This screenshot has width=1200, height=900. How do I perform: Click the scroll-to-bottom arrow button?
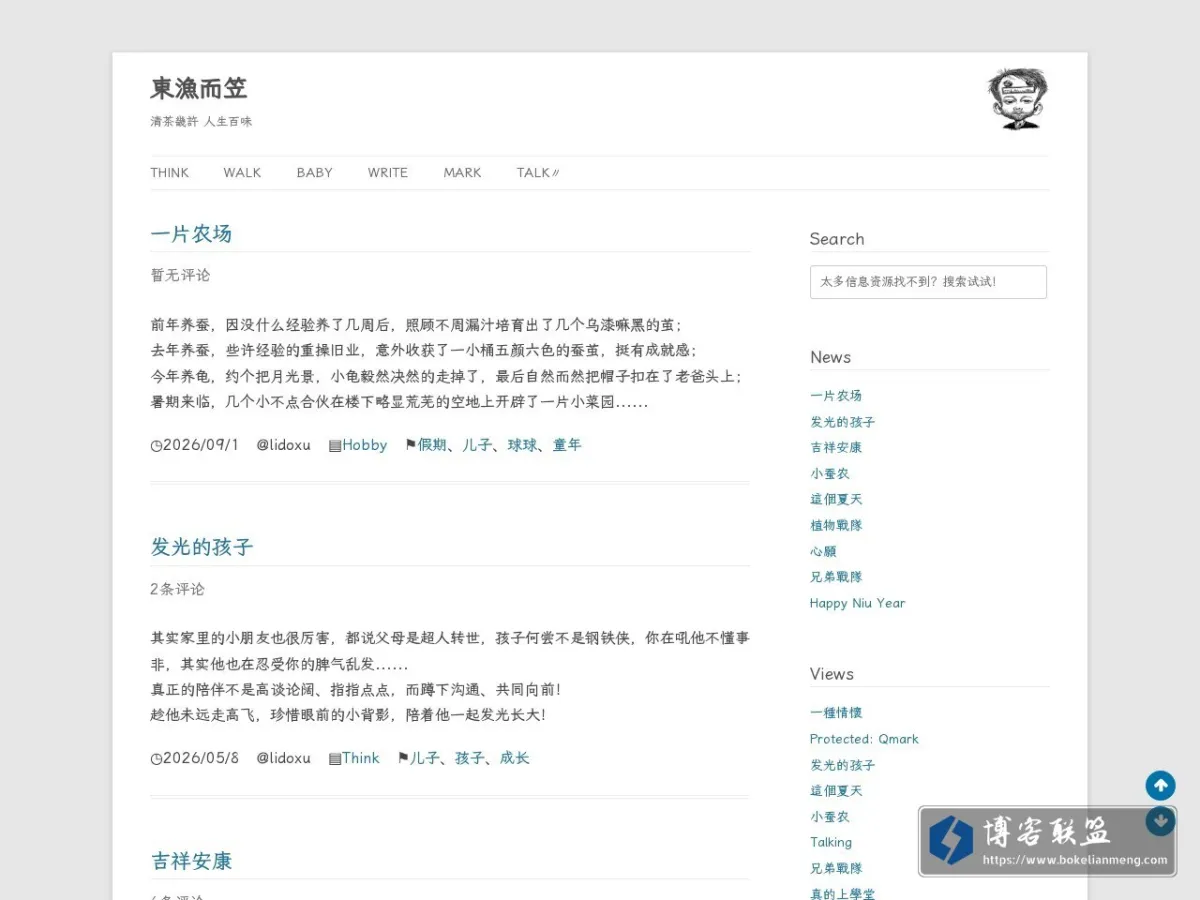(x=1160, y=820)
